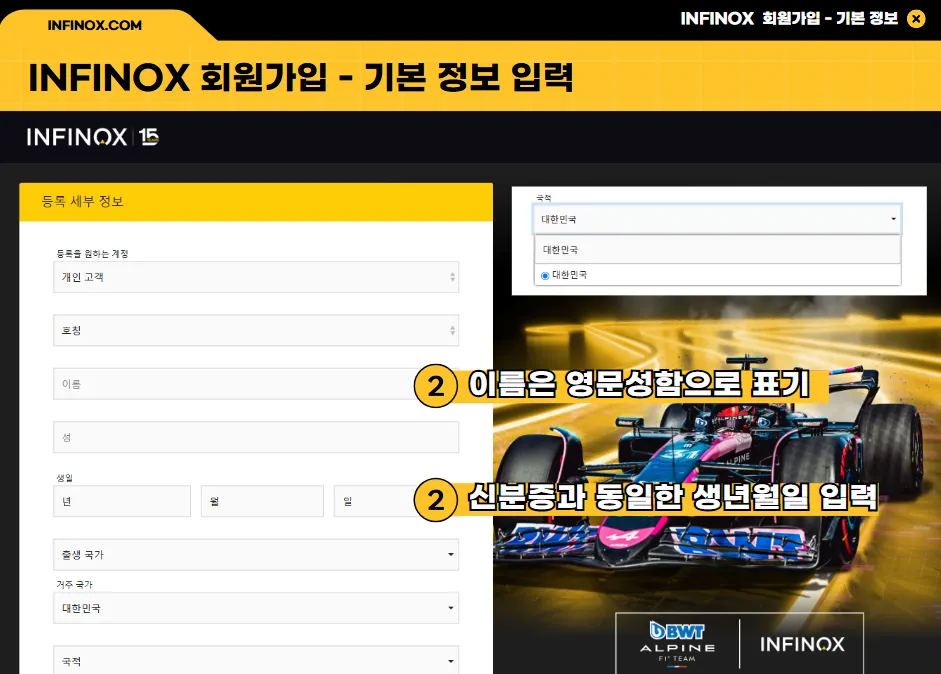
Task: Click the F1 car image
Action: pos(708,462)
